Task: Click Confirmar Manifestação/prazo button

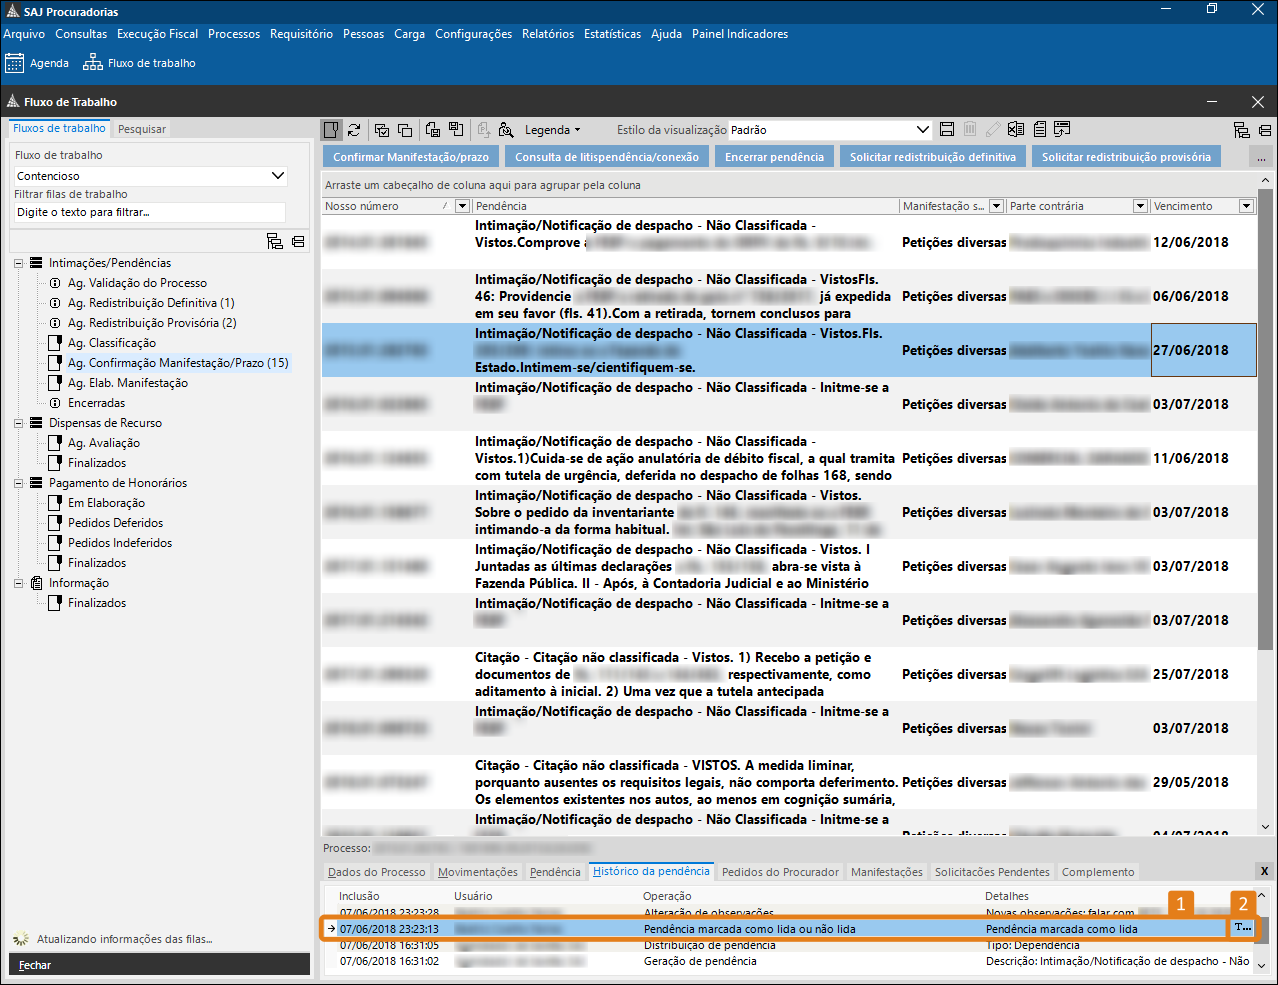Action: (411, 157)
